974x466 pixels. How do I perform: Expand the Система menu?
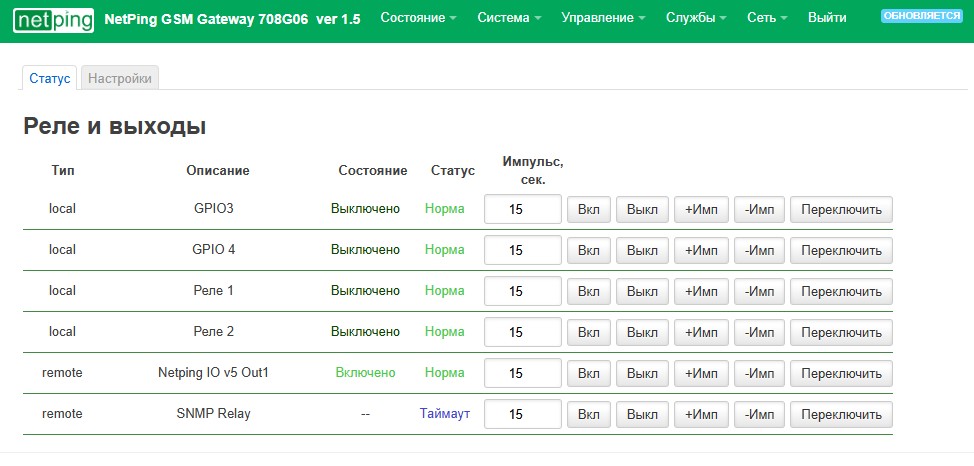click(509, 18)
